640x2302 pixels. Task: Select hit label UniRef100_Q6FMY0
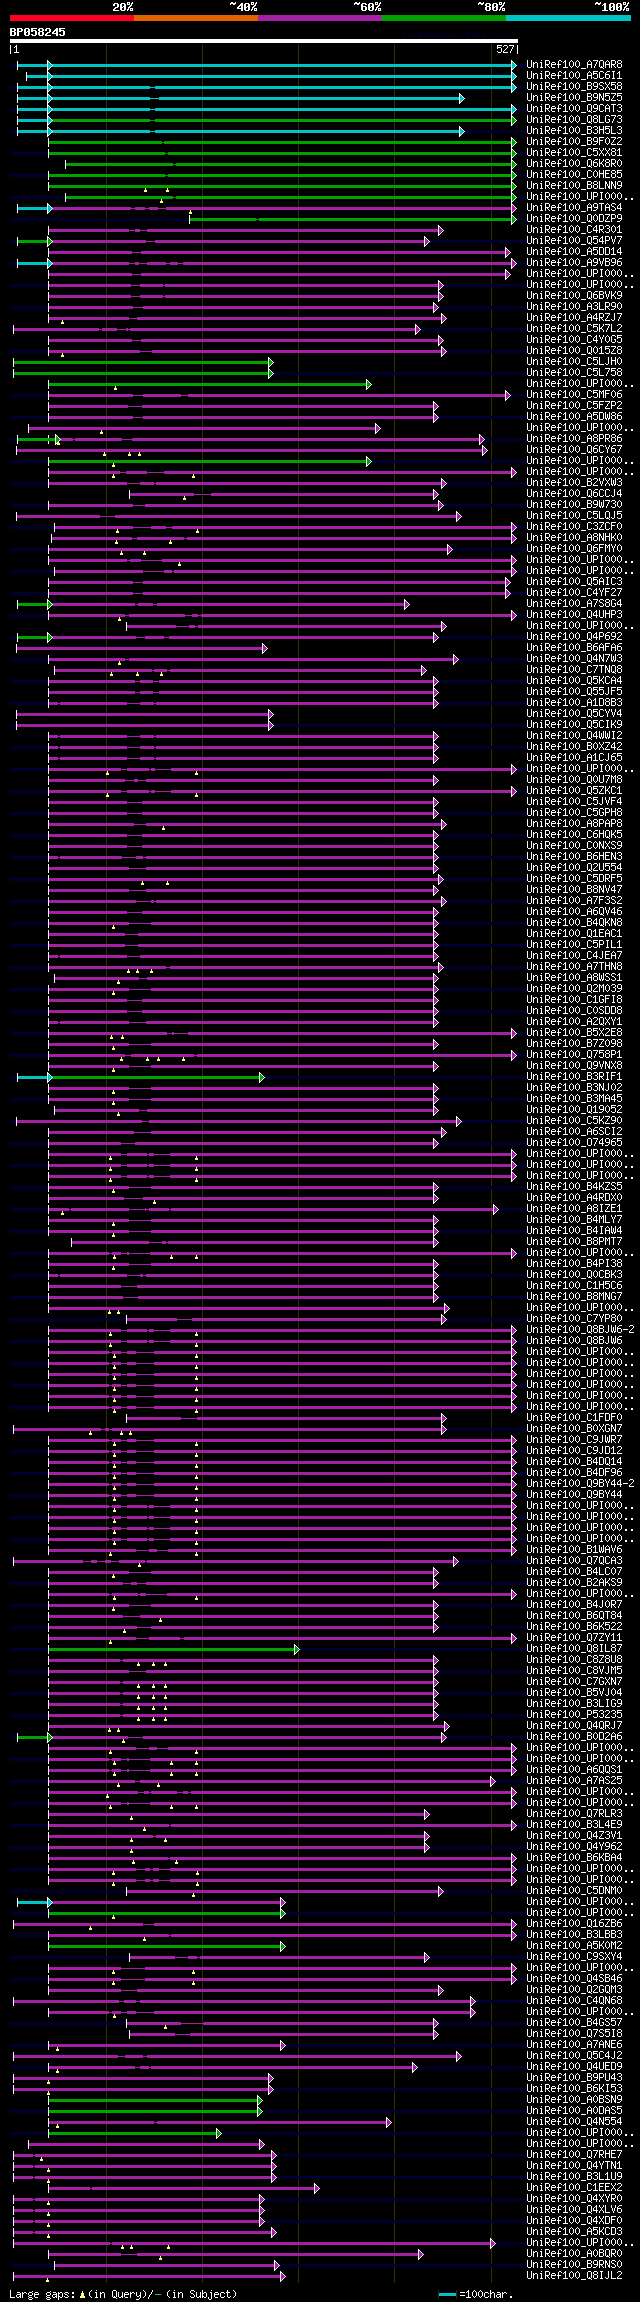coord(574,548)
